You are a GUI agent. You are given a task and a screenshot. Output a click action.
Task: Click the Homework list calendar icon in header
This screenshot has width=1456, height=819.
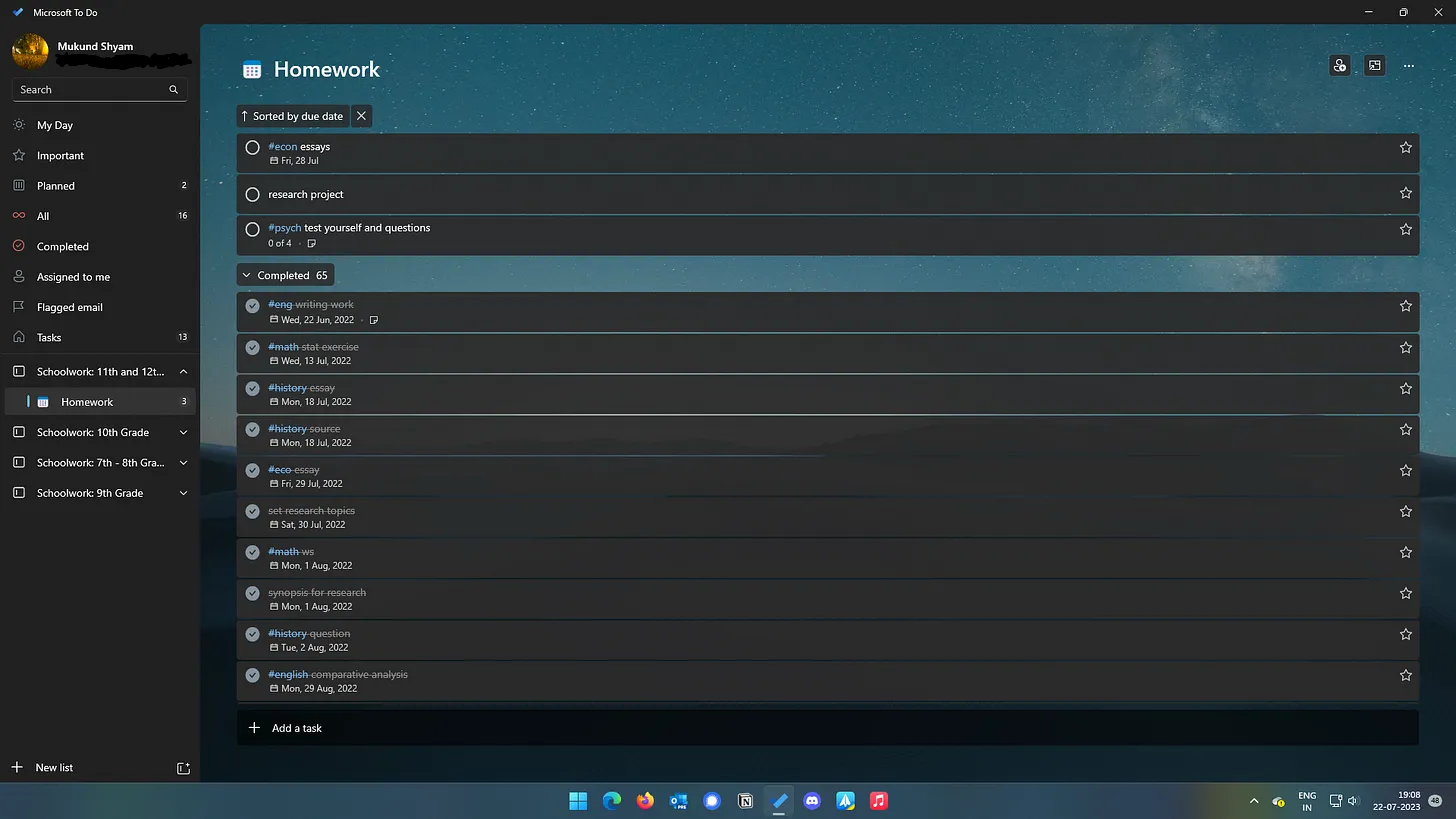252,70
